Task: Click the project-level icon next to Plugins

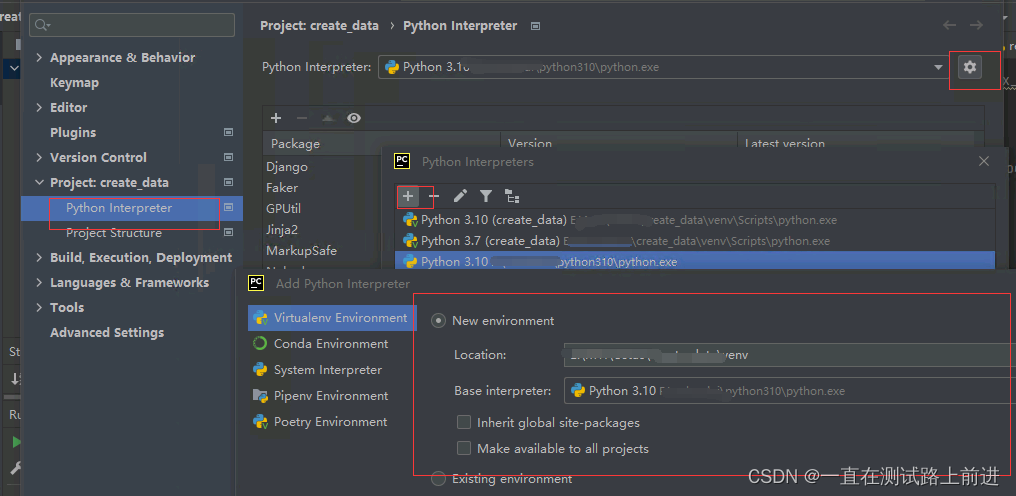Action: [x=228, y=132]
